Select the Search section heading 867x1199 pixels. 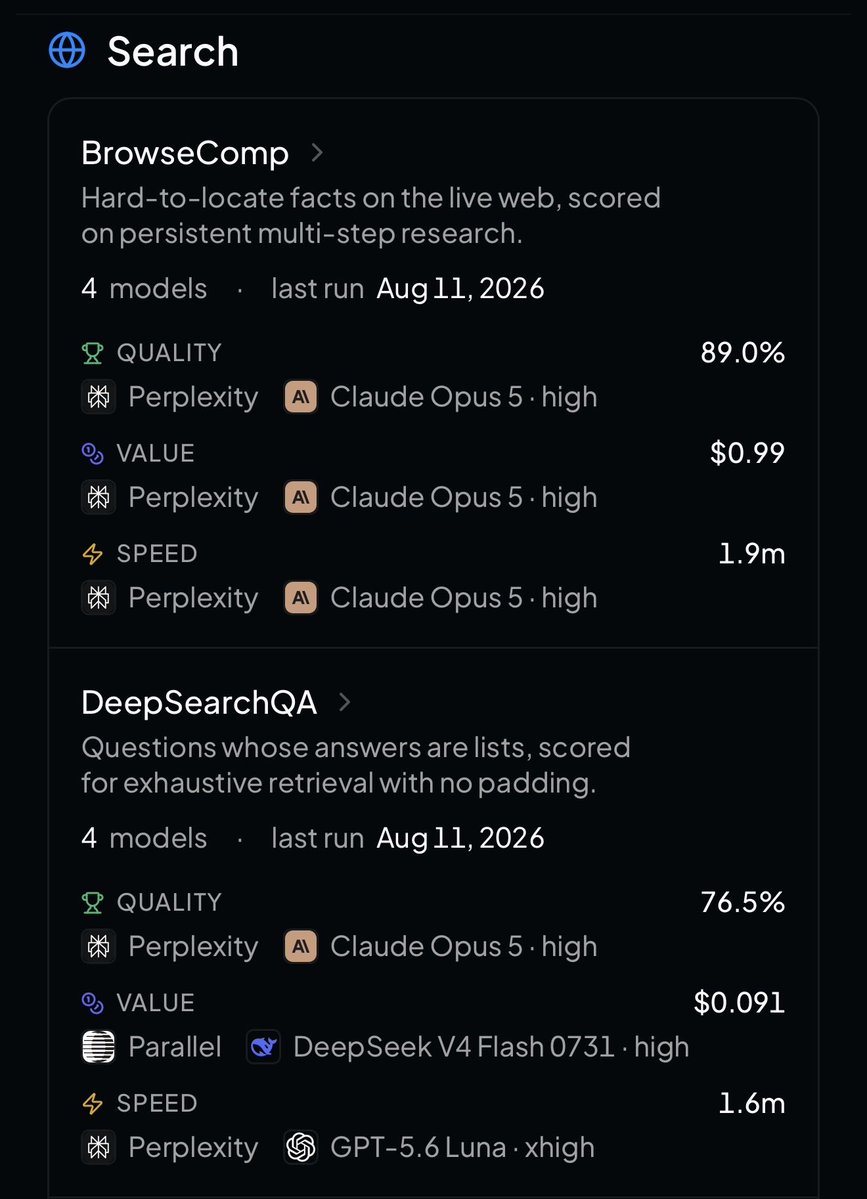[173, 51]
